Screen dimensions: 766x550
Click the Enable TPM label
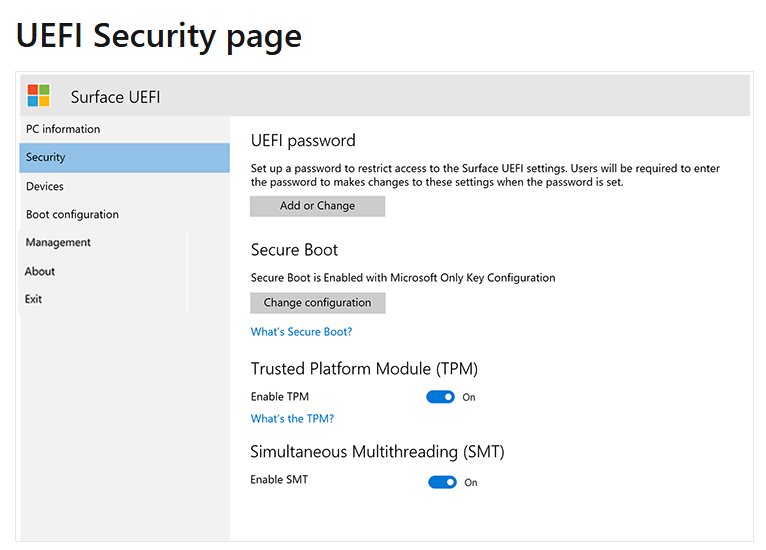tap(279, 397)
